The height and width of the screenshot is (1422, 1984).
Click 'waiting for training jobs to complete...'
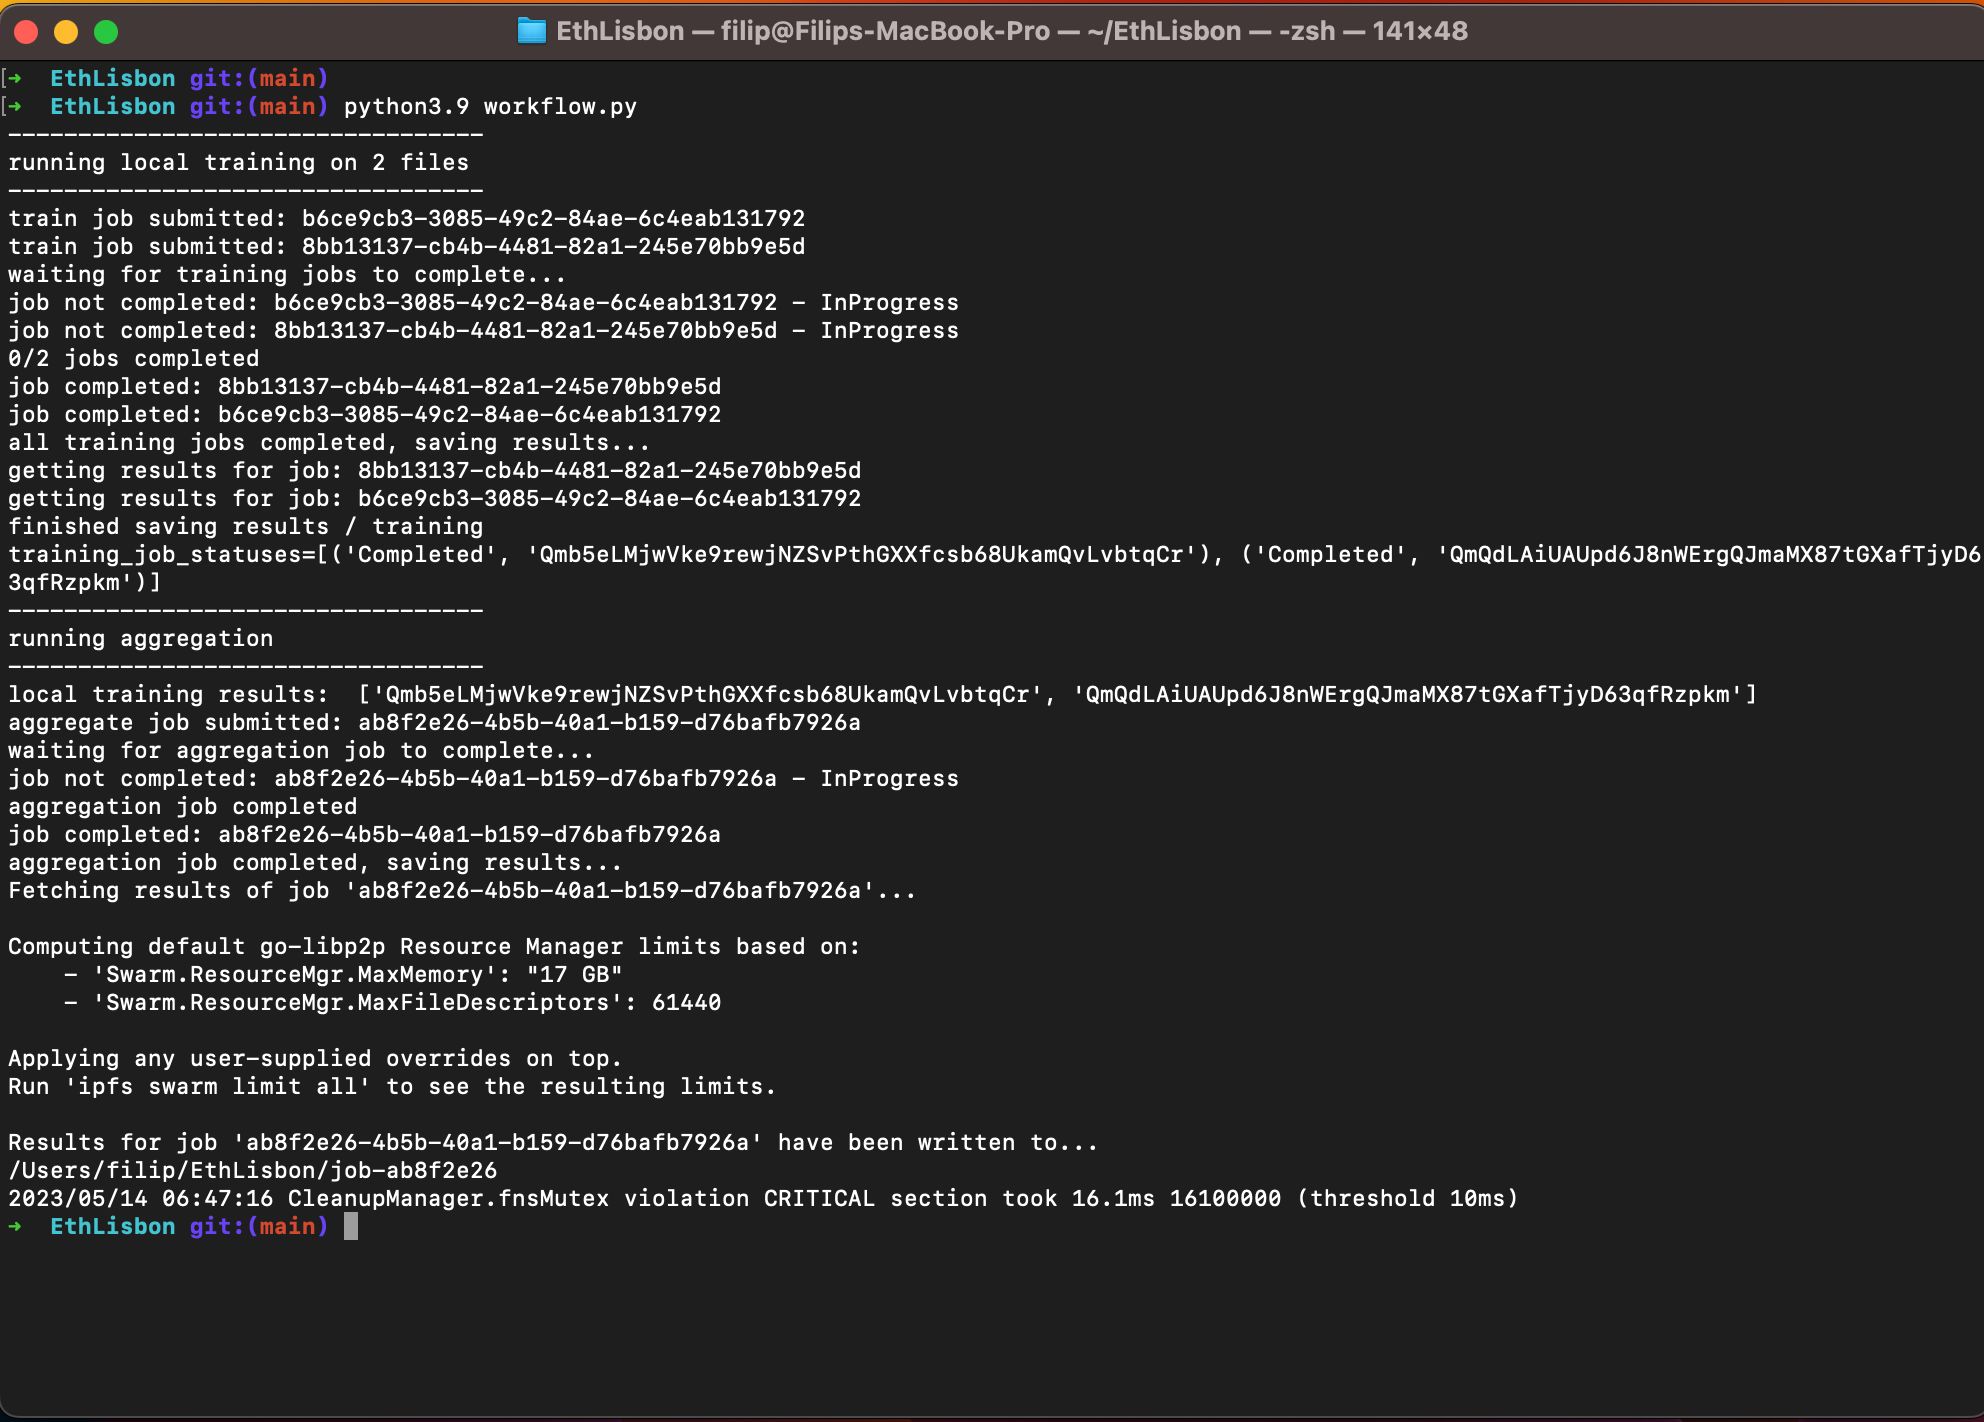pos(287,274)
